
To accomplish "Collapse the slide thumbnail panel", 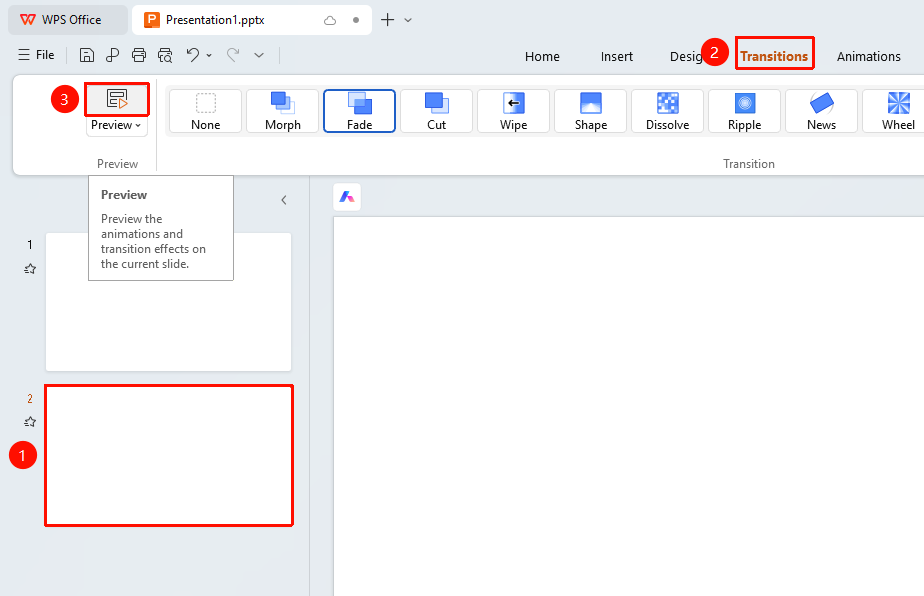I will (284, 200).
